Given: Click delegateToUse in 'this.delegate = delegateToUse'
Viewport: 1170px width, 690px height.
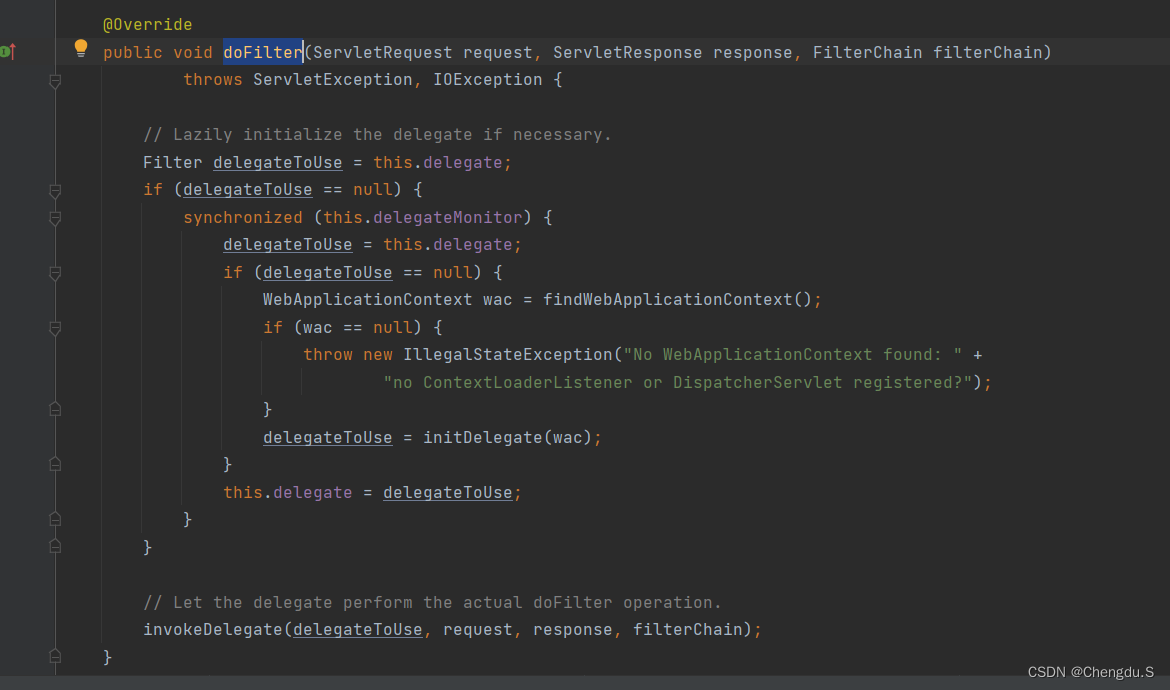Looking at the screenshot, I should (448, 493).
